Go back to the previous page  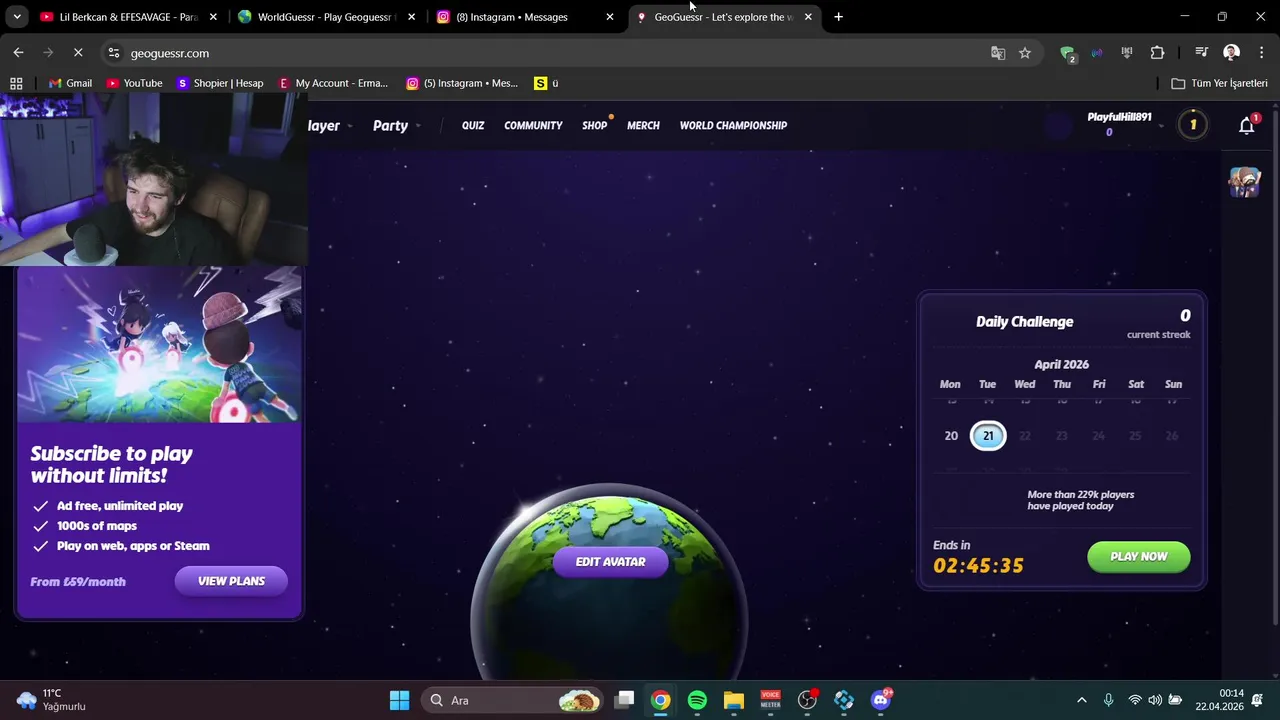tap(18, 53)
